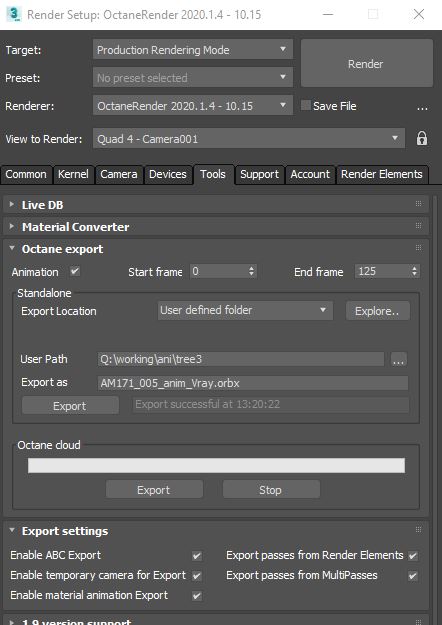Viewport: 442px width, 625px height.
Task: Open the Renderer dropdown
Action: coord(193,106)
